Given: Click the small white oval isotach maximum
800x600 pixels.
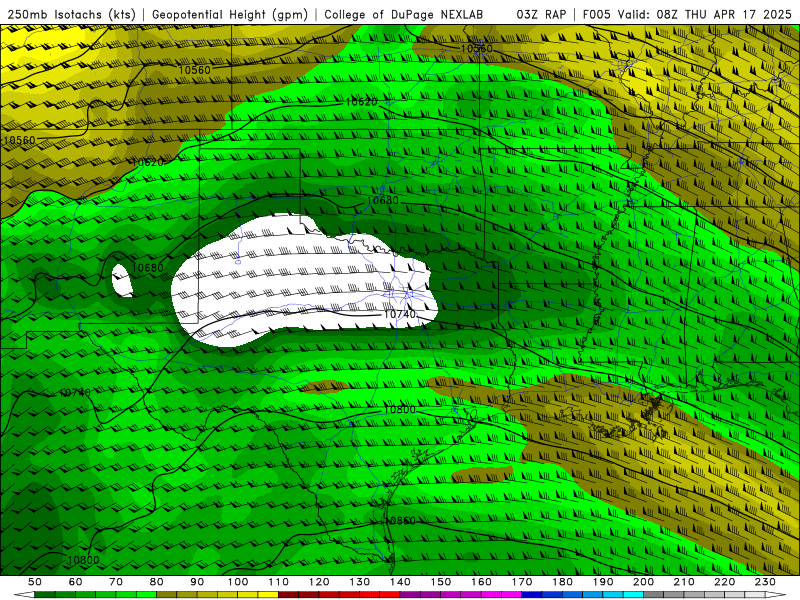Looking at the screenshot, I should click(x=122, y=280).
